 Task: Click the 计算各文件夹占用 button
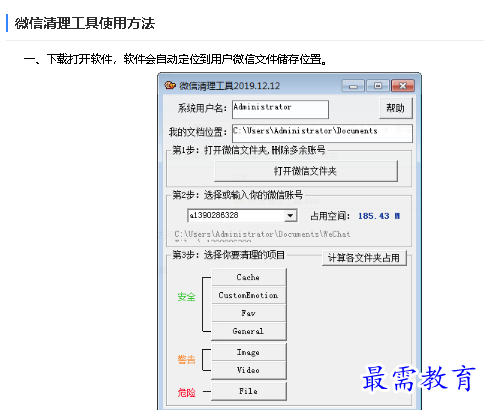coord(364,258)
